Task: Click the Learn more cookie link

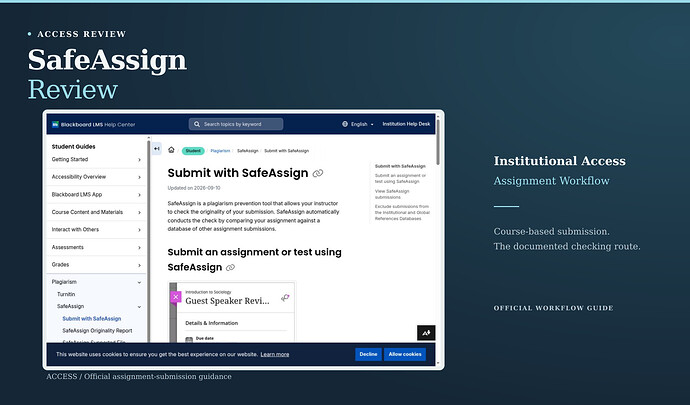Action: point(275,354)
